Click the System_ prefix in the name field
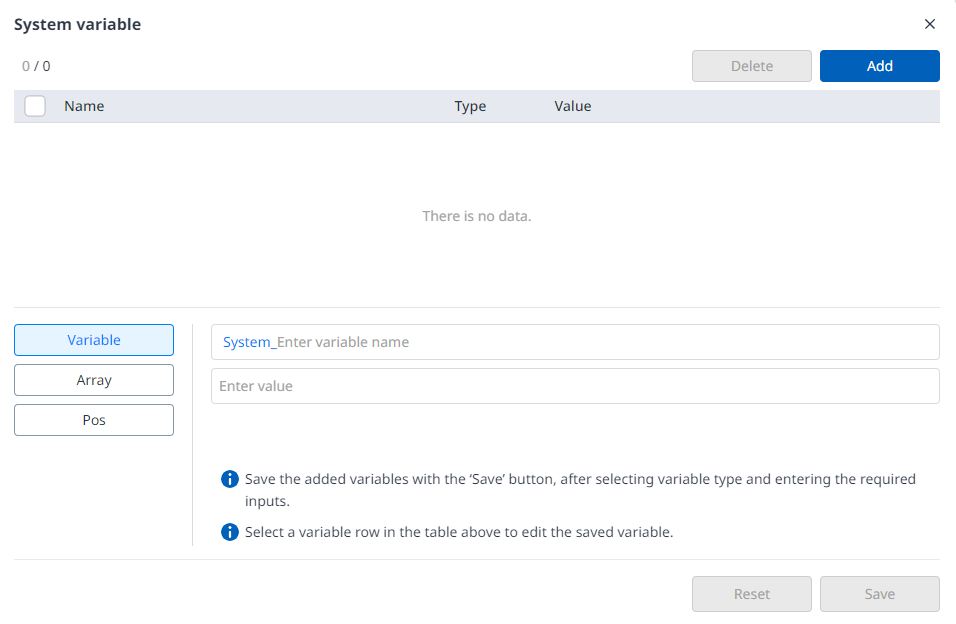Viewport: 956px width, 624px height. coord(248,342)
